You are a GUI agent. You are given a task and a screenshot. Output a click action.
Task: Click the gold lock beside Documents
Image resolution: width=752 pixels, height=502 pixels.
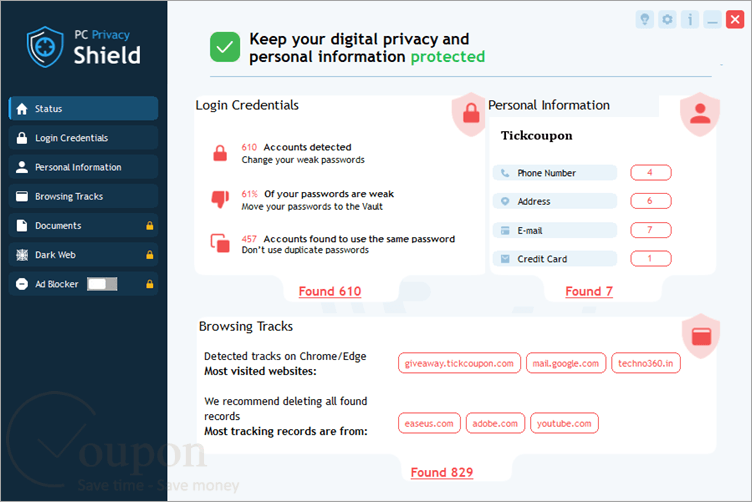[150, 225]
